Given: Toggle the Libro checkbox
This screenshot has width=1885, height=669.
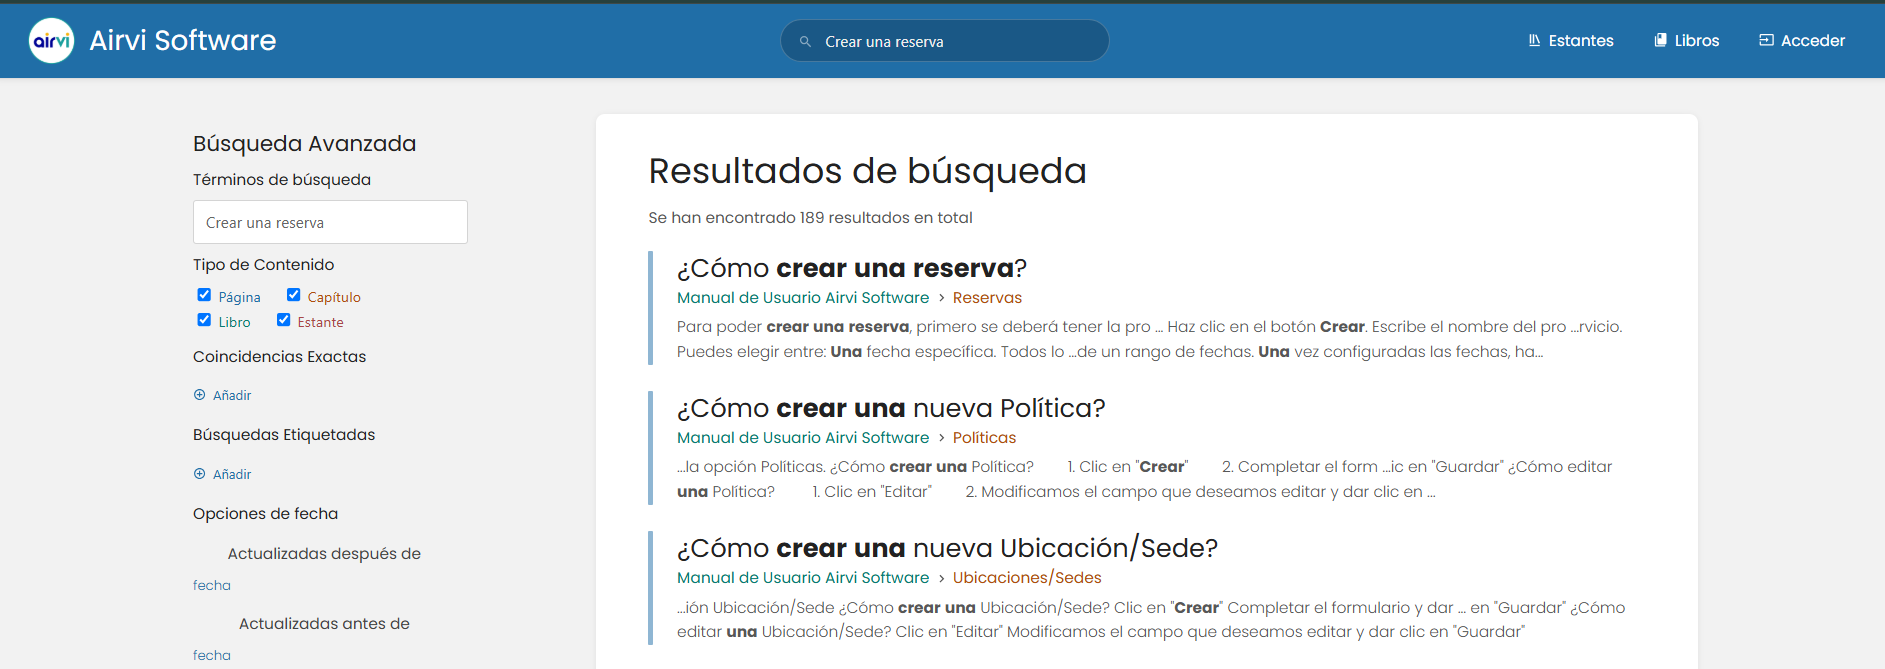Looking at the screenshot, I should point(204,320).
